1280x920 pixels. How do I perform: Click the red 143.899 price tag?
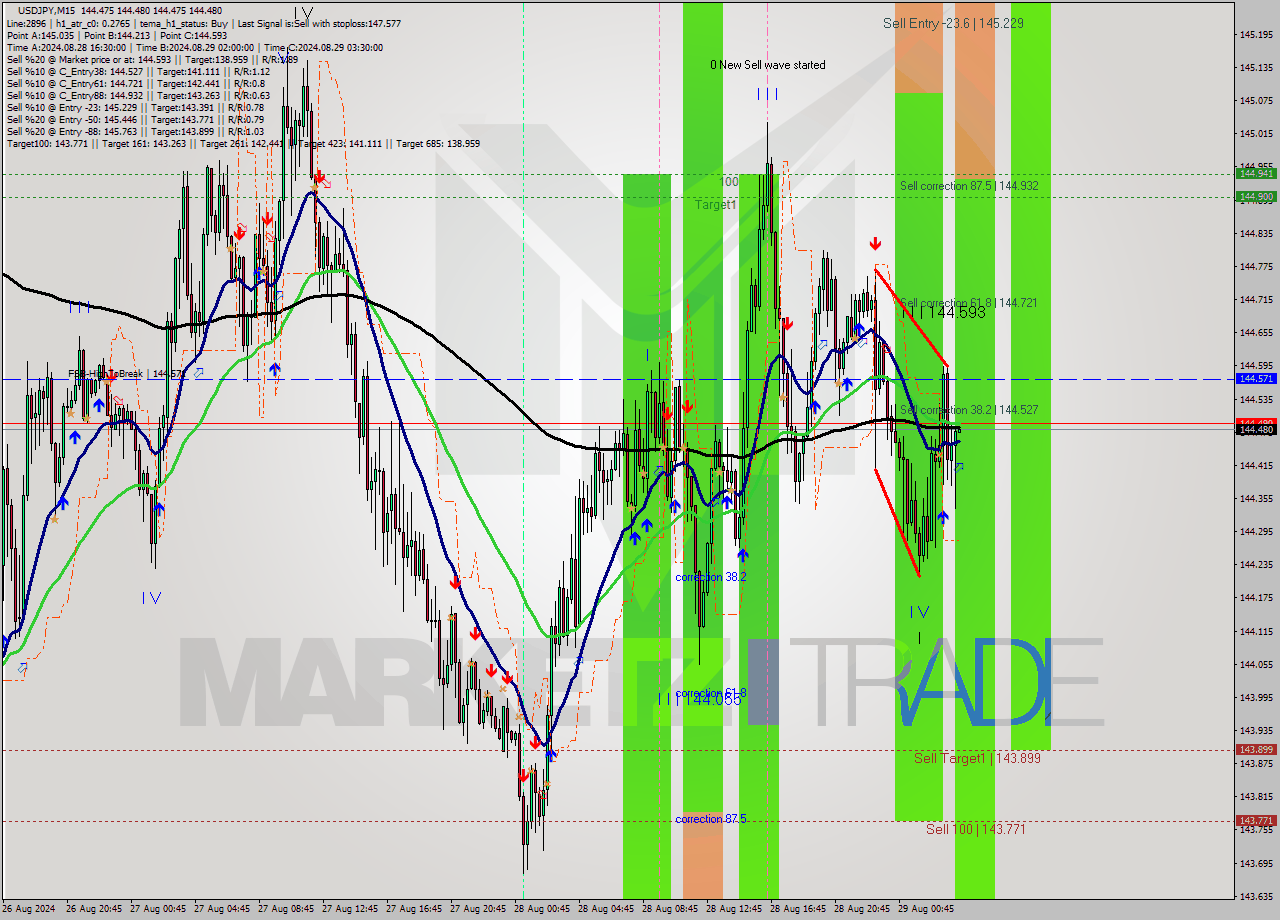tap(1256, 750)
